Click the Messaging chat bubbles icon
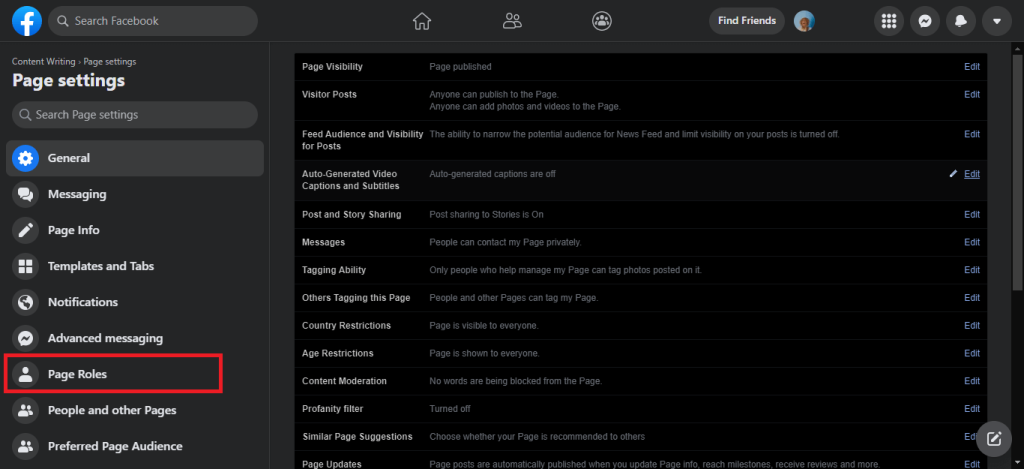 coord(25,194)
